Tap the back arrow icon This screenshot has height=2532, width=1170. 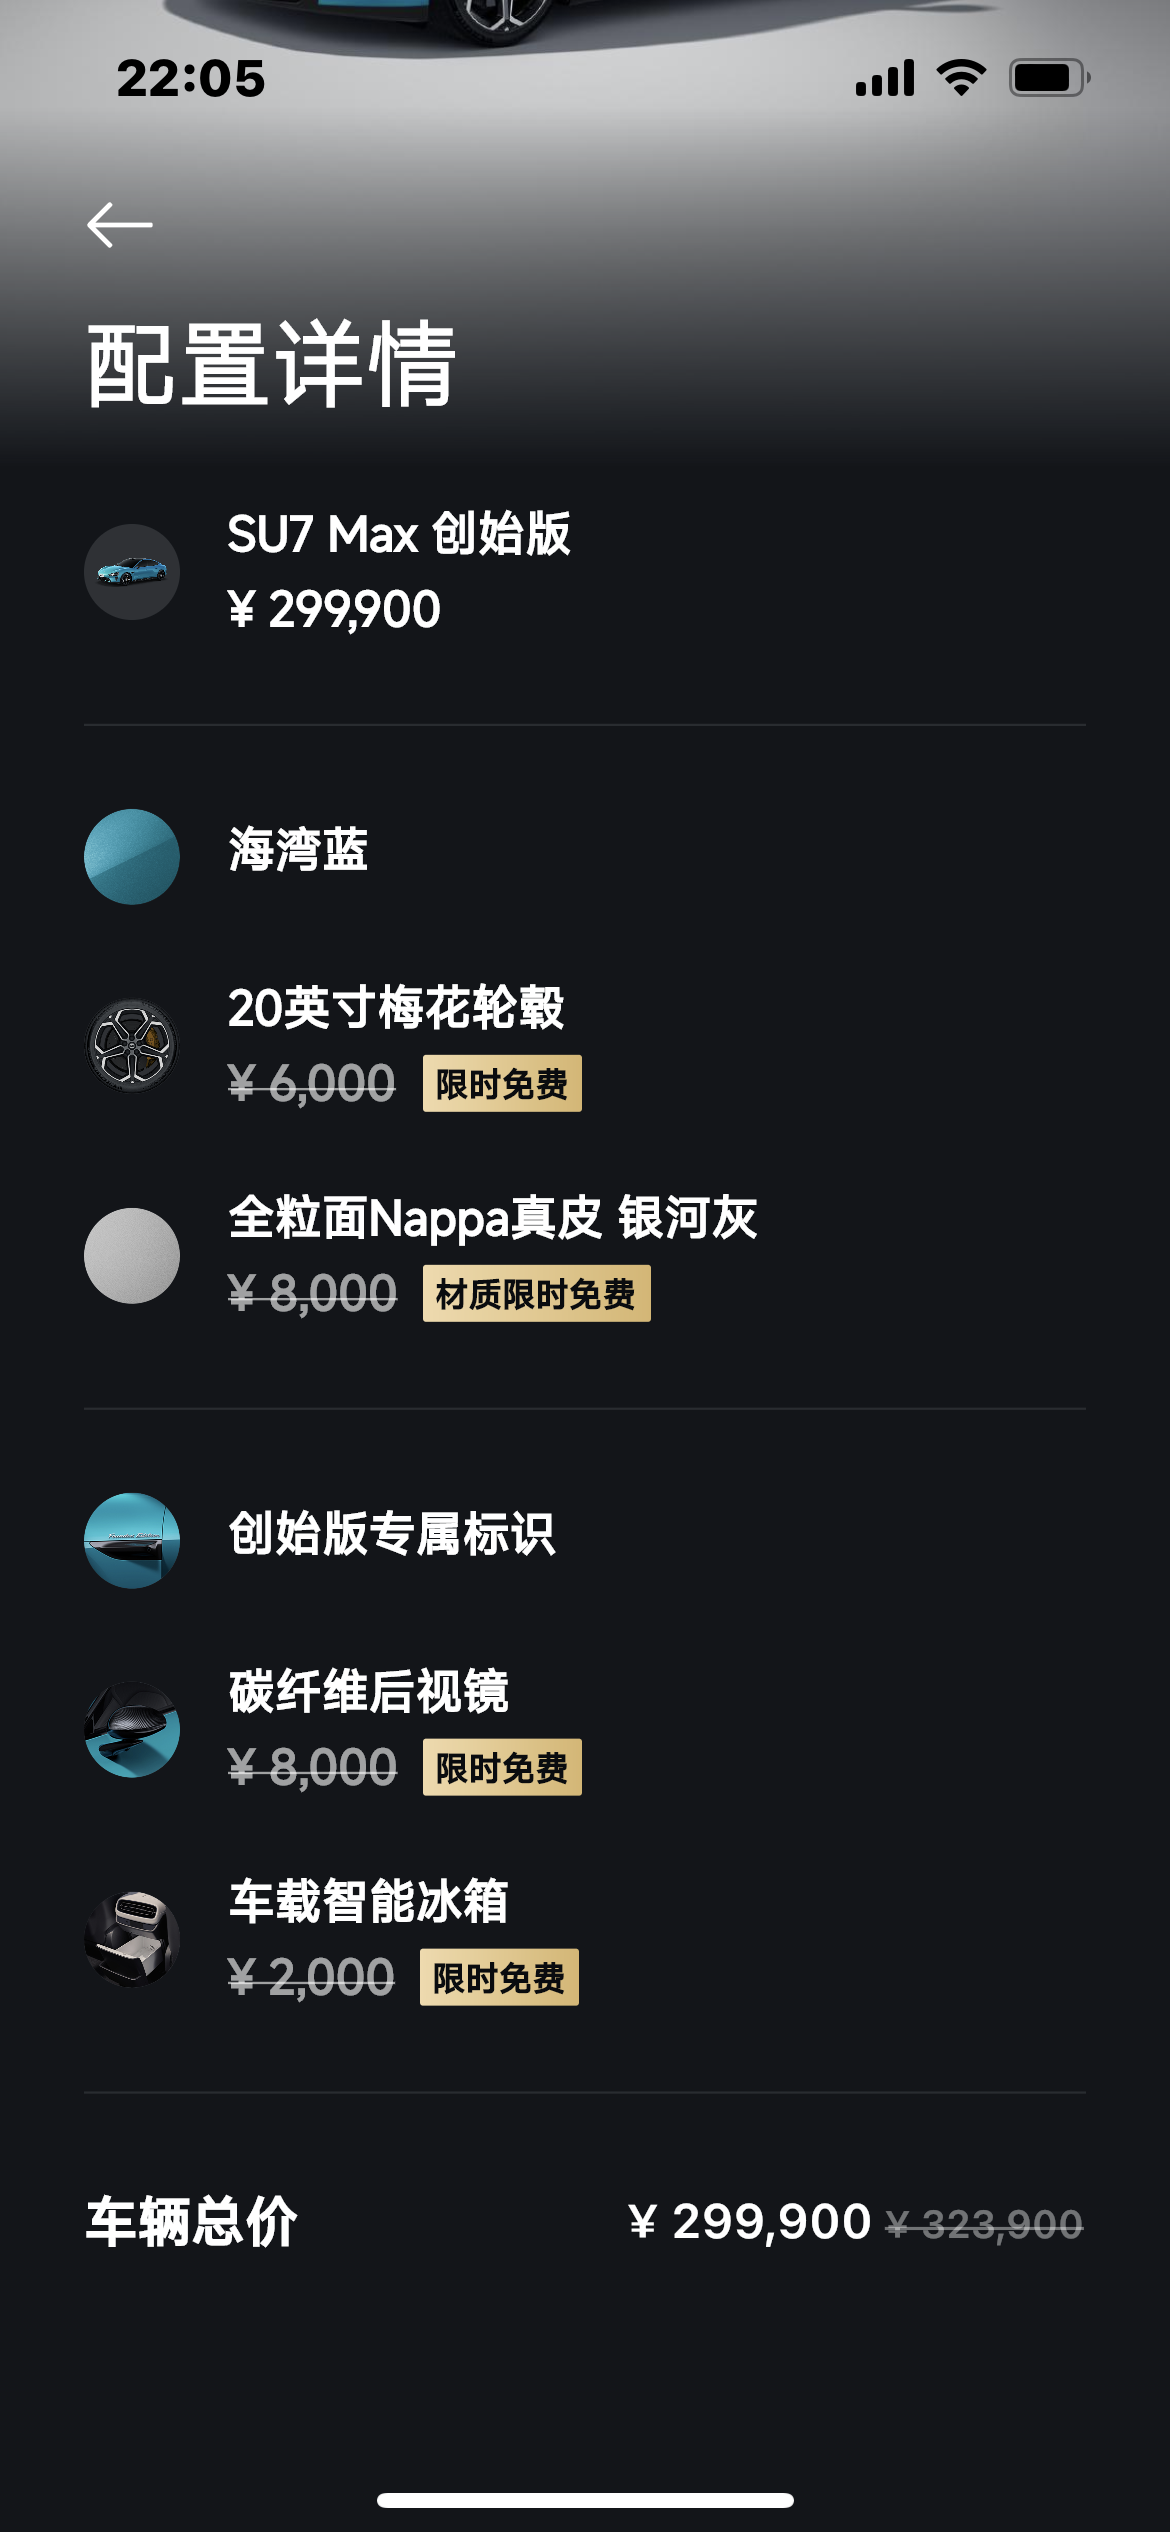click(x=120, y=225)
